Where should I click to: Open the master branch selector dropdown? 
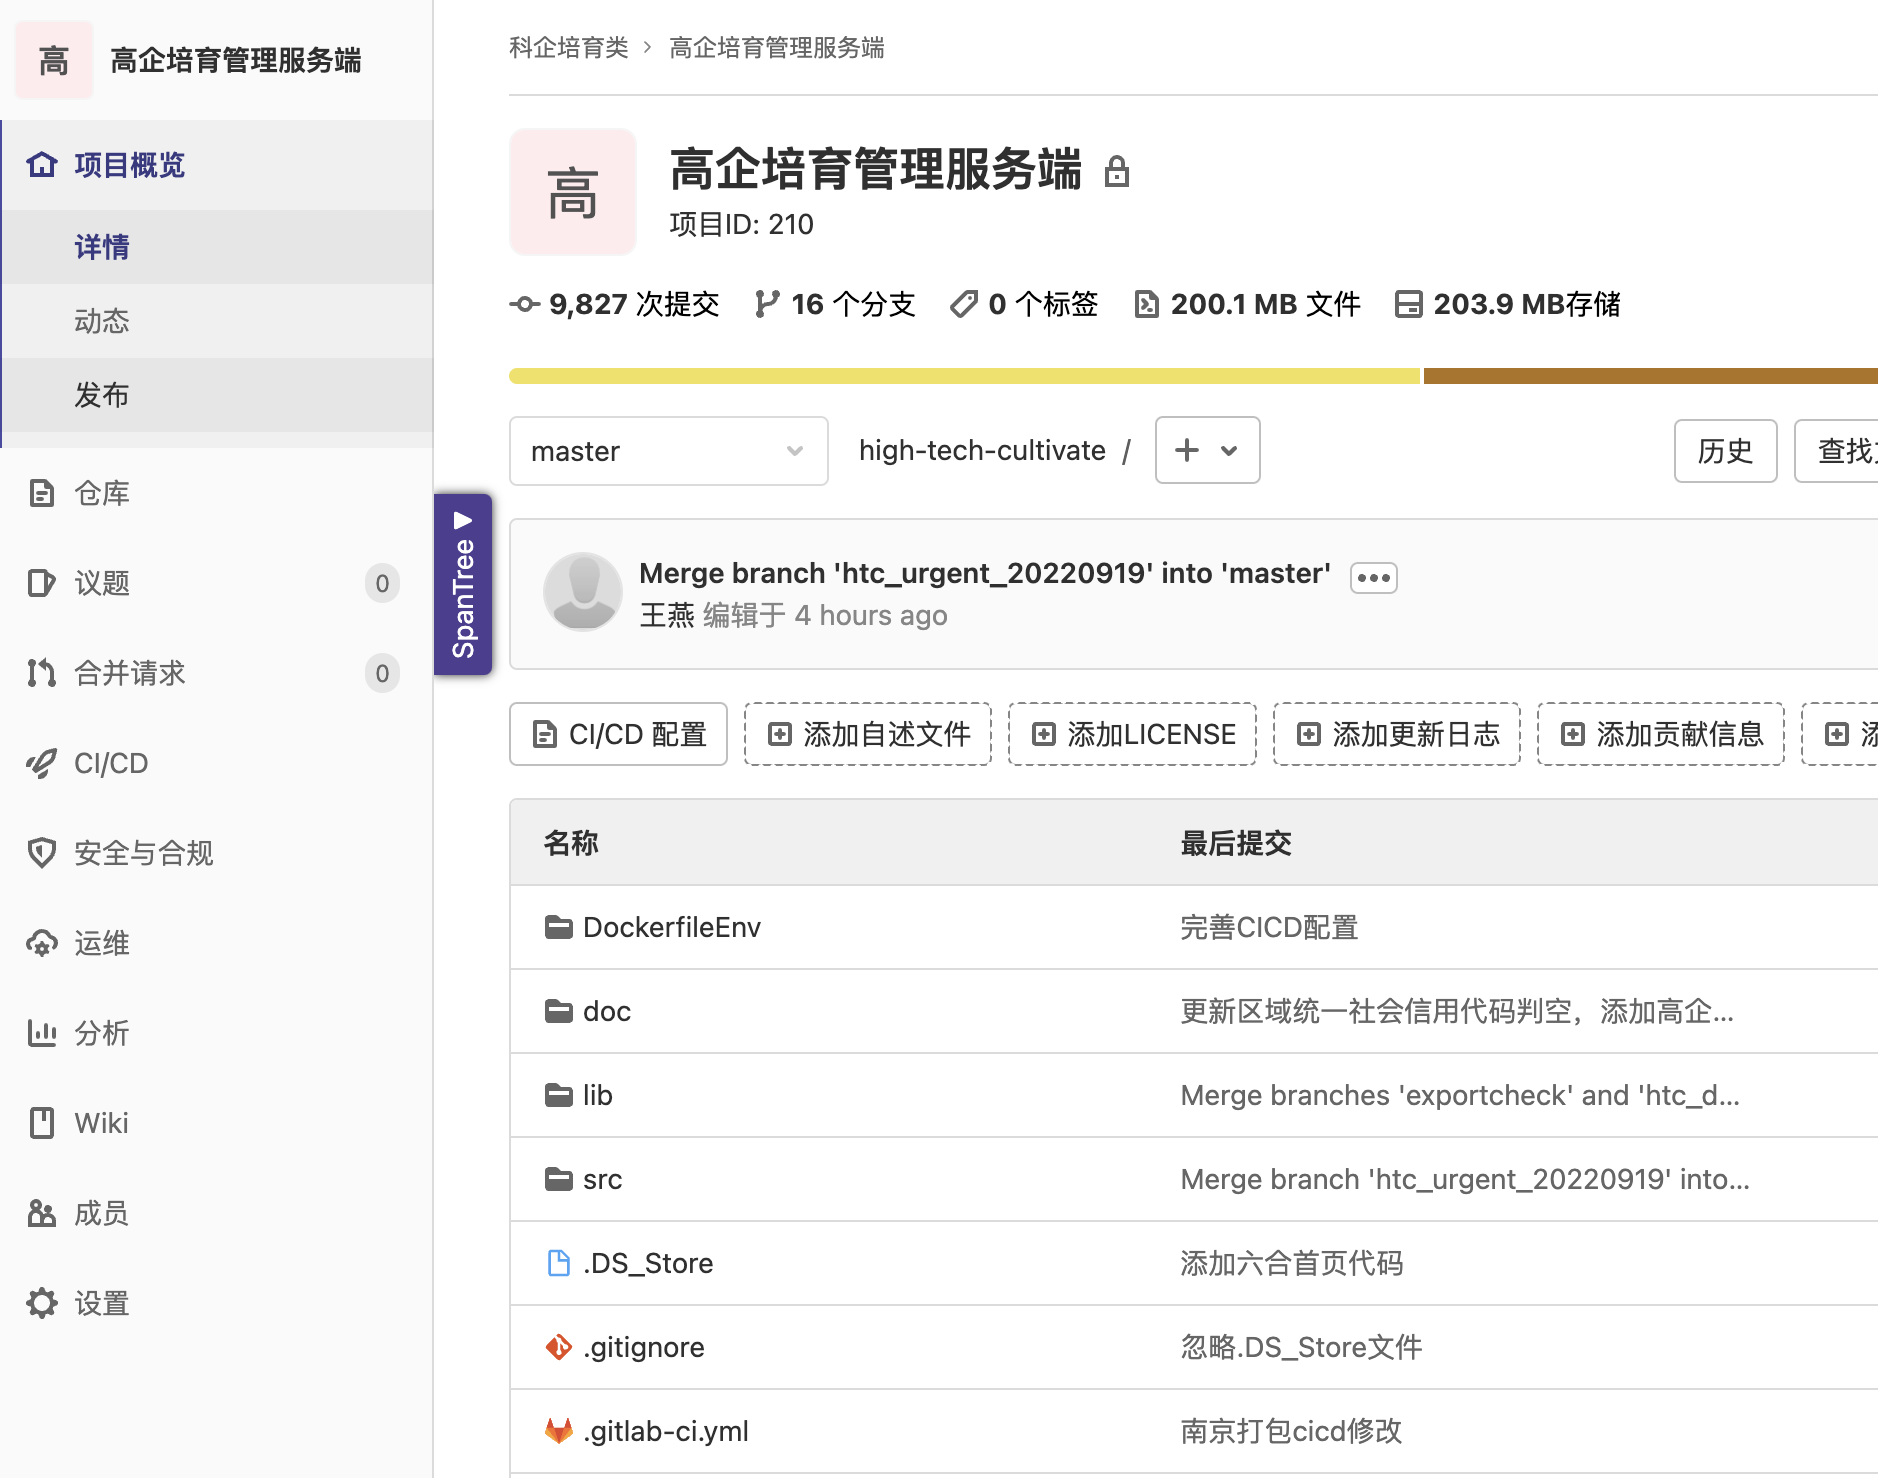tap(668, 451)
